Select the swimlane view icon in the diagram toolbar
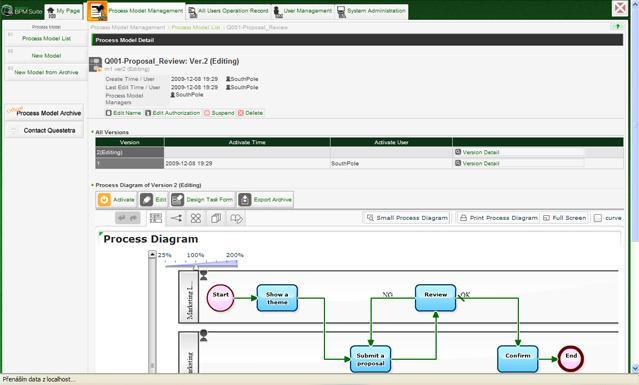 (x=156, y=218)
